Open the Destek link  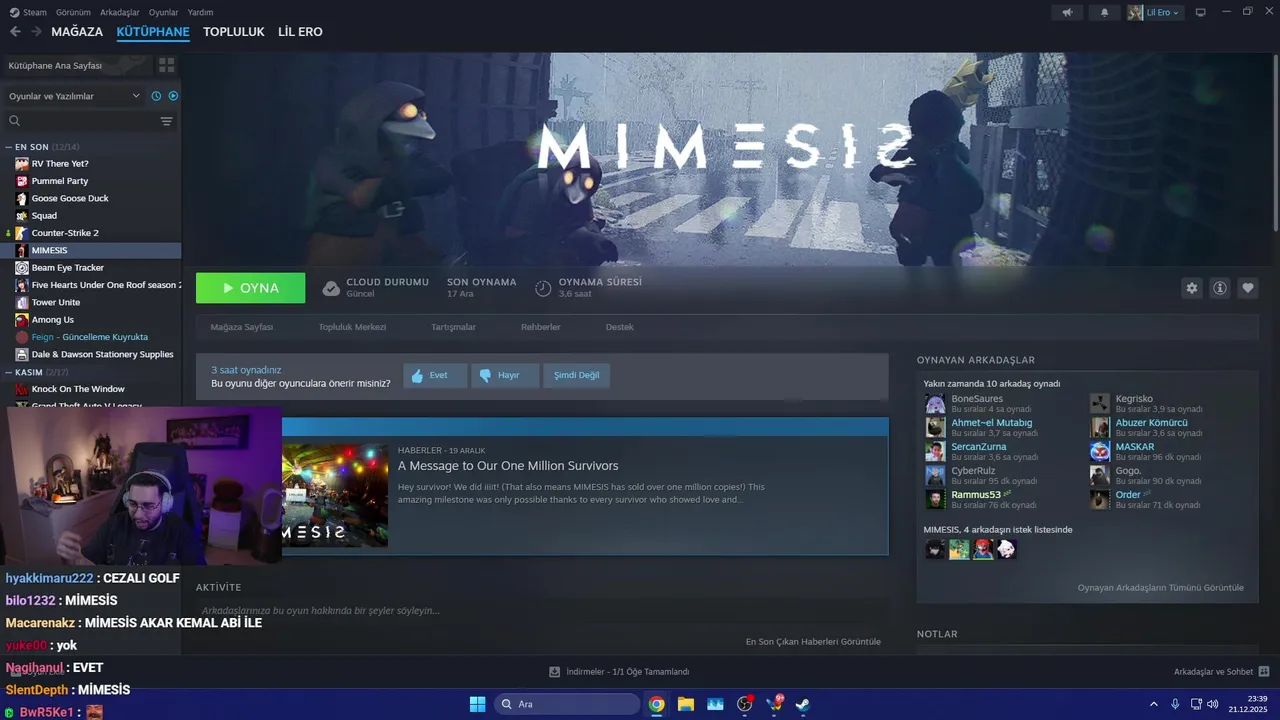619,327
